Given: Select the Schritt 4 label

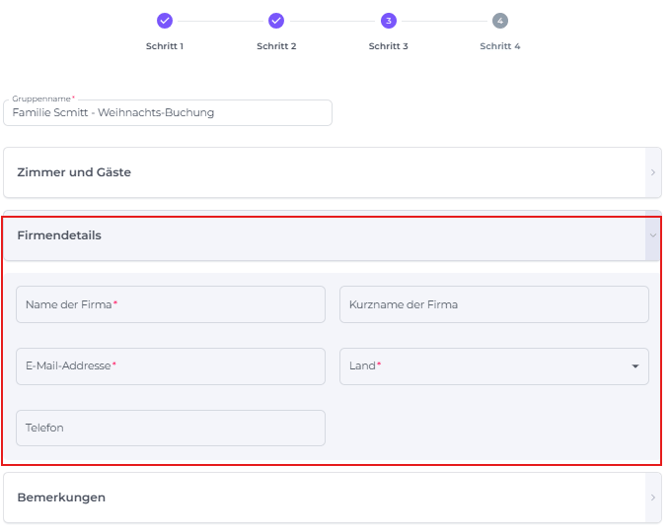Looking at the screenshot, I should coord(499,46).
